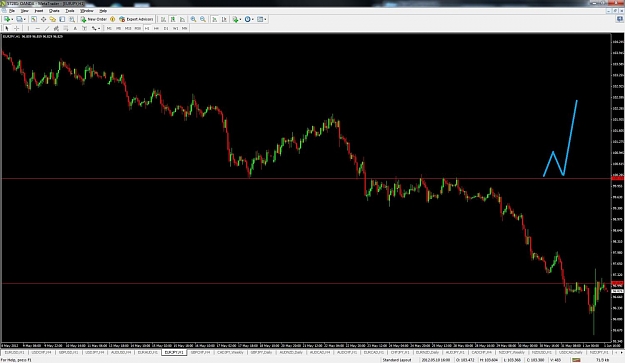
Task: Zoom out the chart
Action: tap(203, 19)
